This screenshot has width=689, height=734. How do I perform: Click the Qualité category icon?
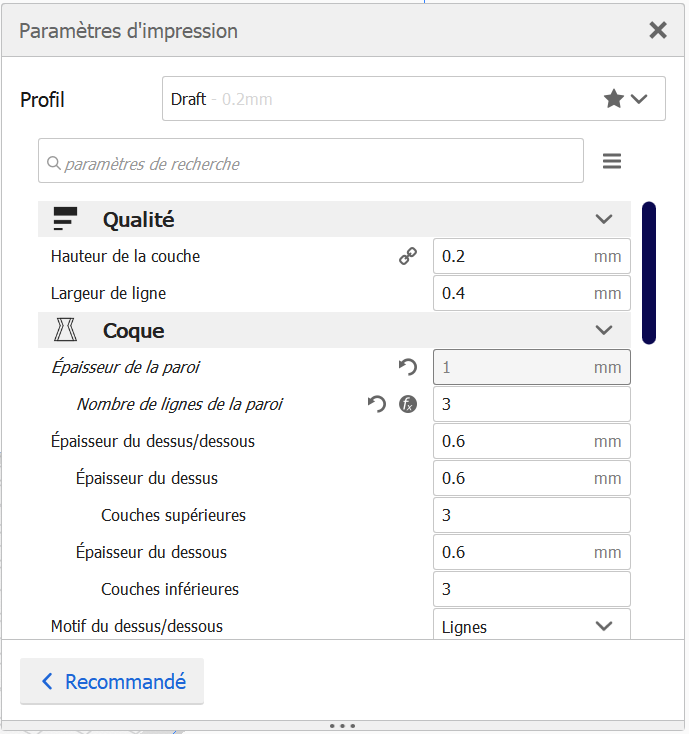pyautogui.click(x=65, y=219)
